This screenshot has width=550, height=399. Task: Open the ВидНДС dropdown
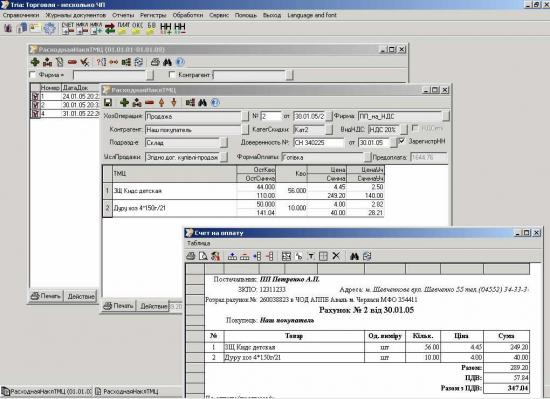[x=404, y=129]
